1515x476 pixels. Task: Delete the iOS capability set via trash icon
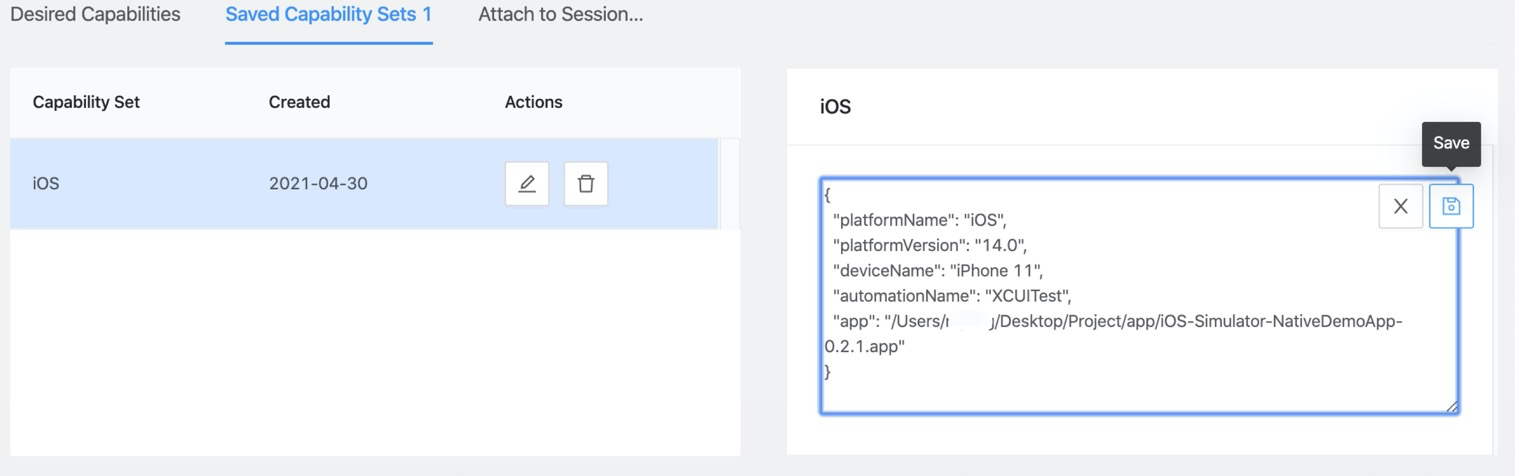(x=586, y=184)
